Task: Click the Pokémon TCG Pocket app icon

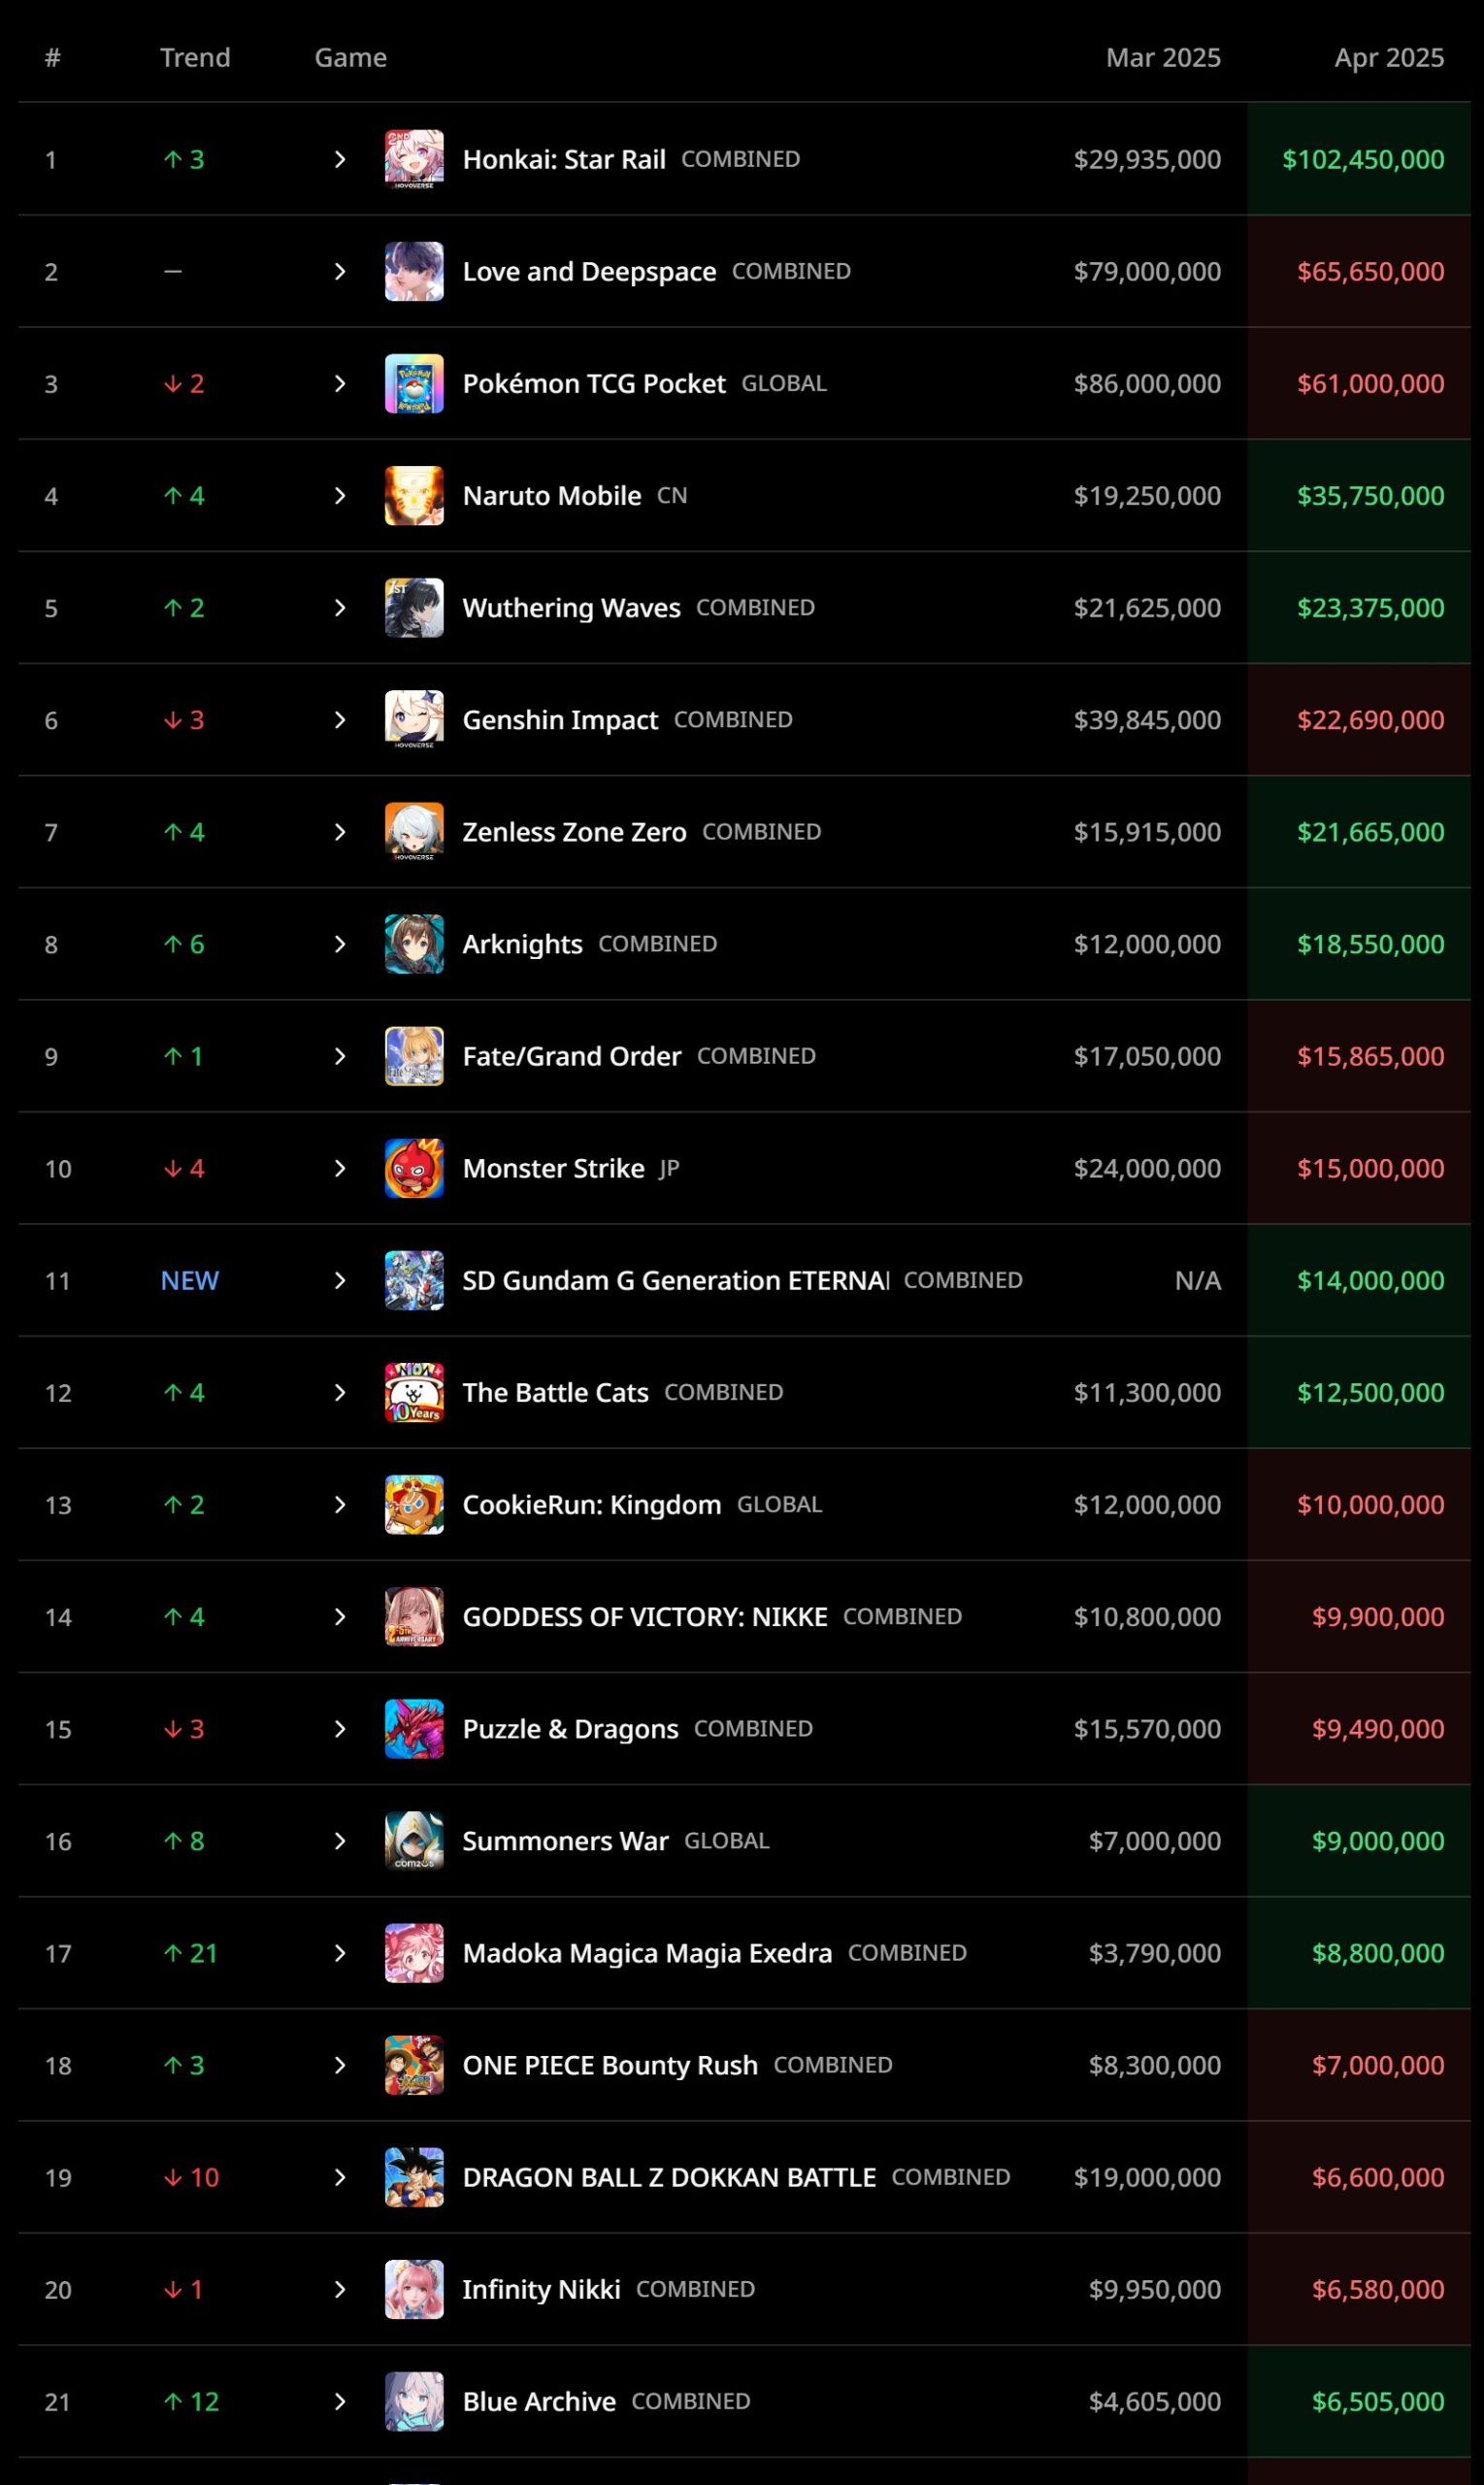Action: pos(414,383)
